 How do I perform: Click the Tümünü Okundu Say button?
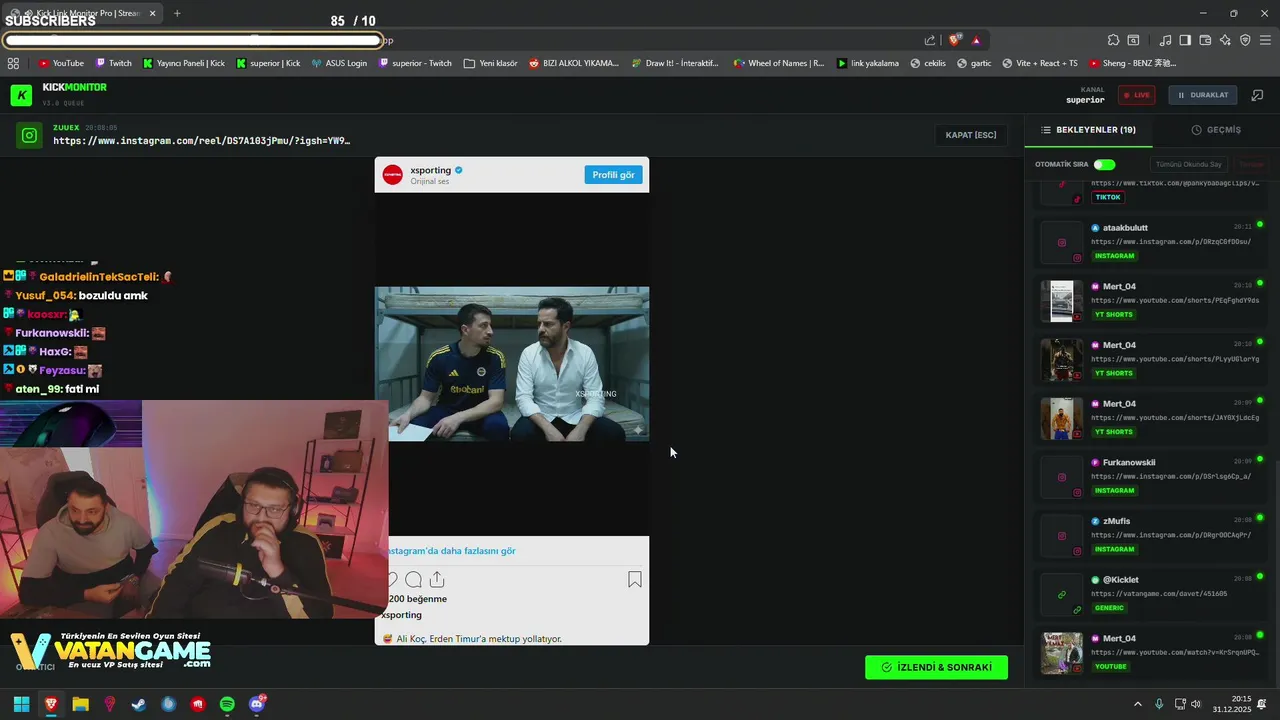(x=1188, y=164)
